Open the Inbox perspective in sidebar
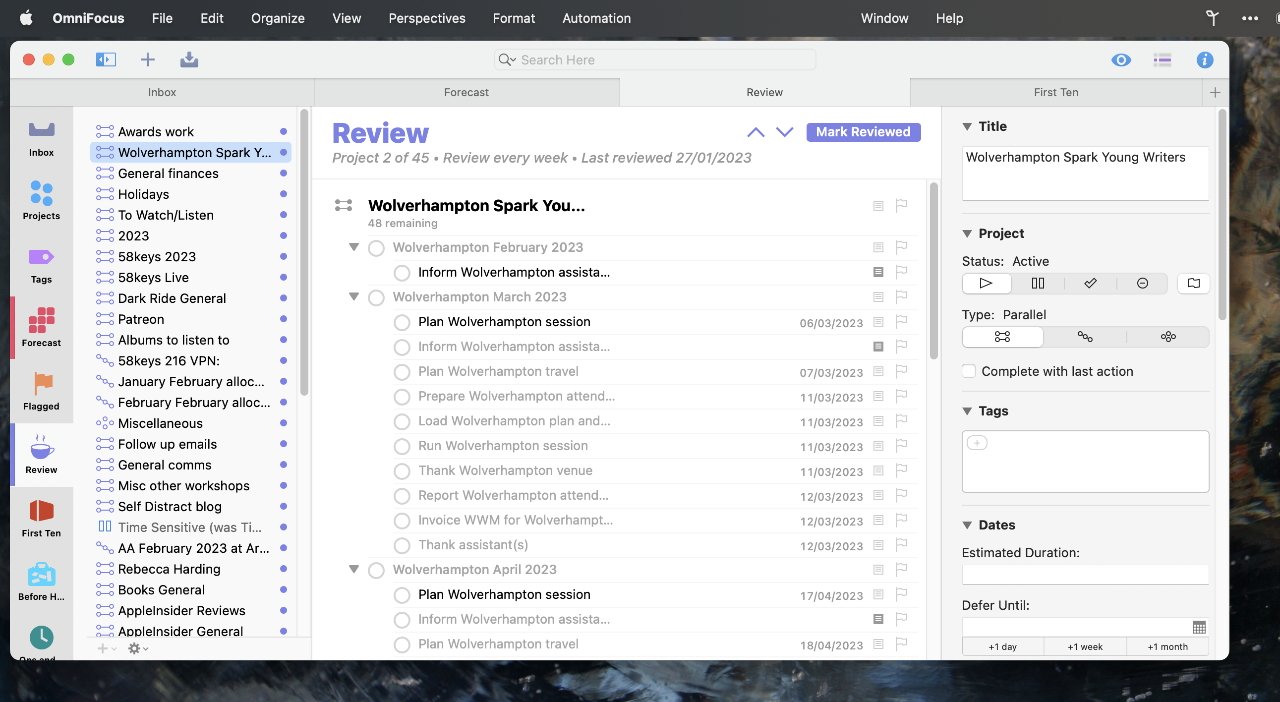Image resolution: width=1280 pixels, height=702 pixels. 41,137
